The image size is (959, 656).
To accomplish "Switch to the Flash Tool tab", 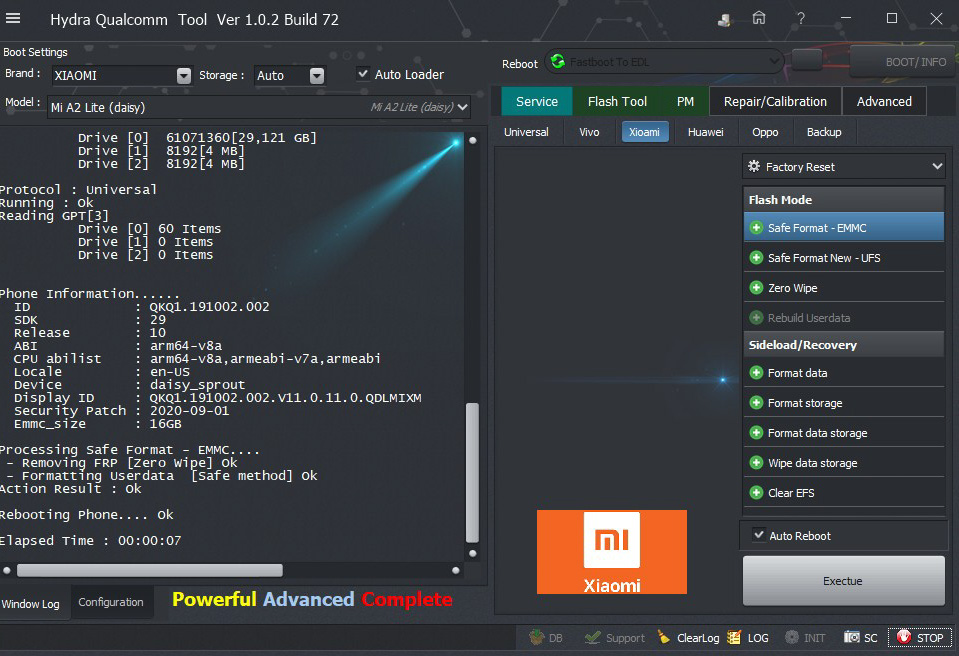I will [x=617, y=101].
